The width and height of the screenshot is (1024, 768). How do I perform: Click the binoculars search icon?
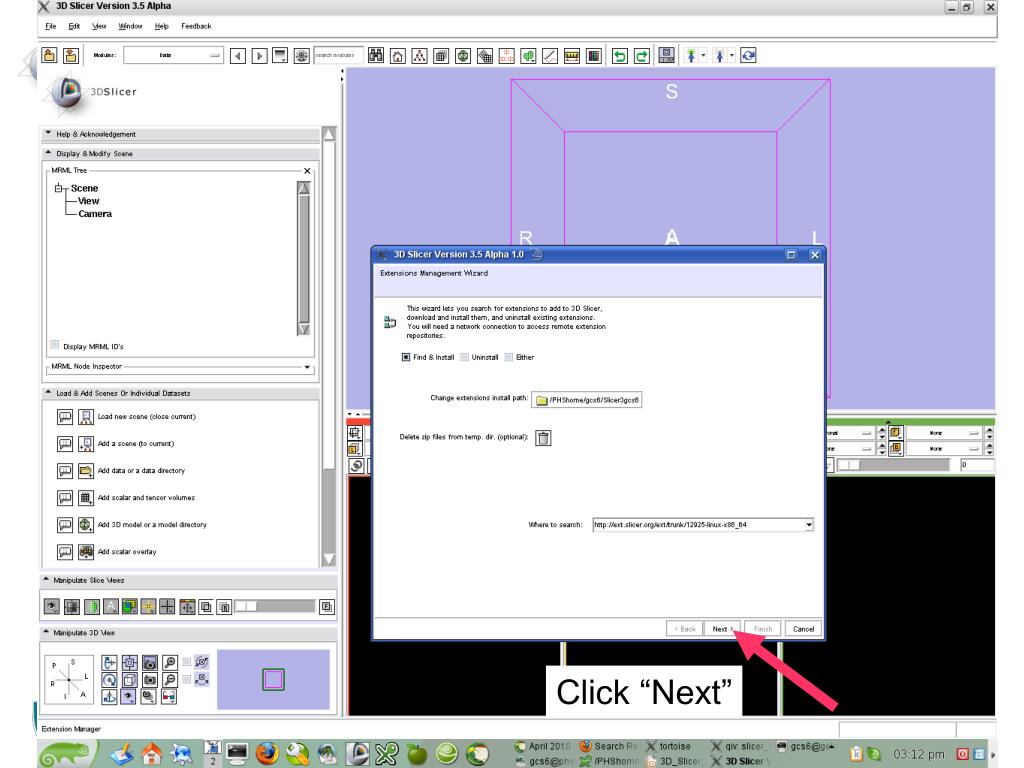click(376, 56)
